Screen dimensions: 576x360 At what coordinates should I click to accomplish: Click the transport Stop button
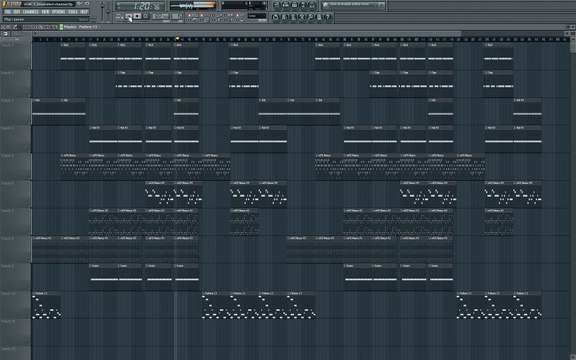[137, 17]
